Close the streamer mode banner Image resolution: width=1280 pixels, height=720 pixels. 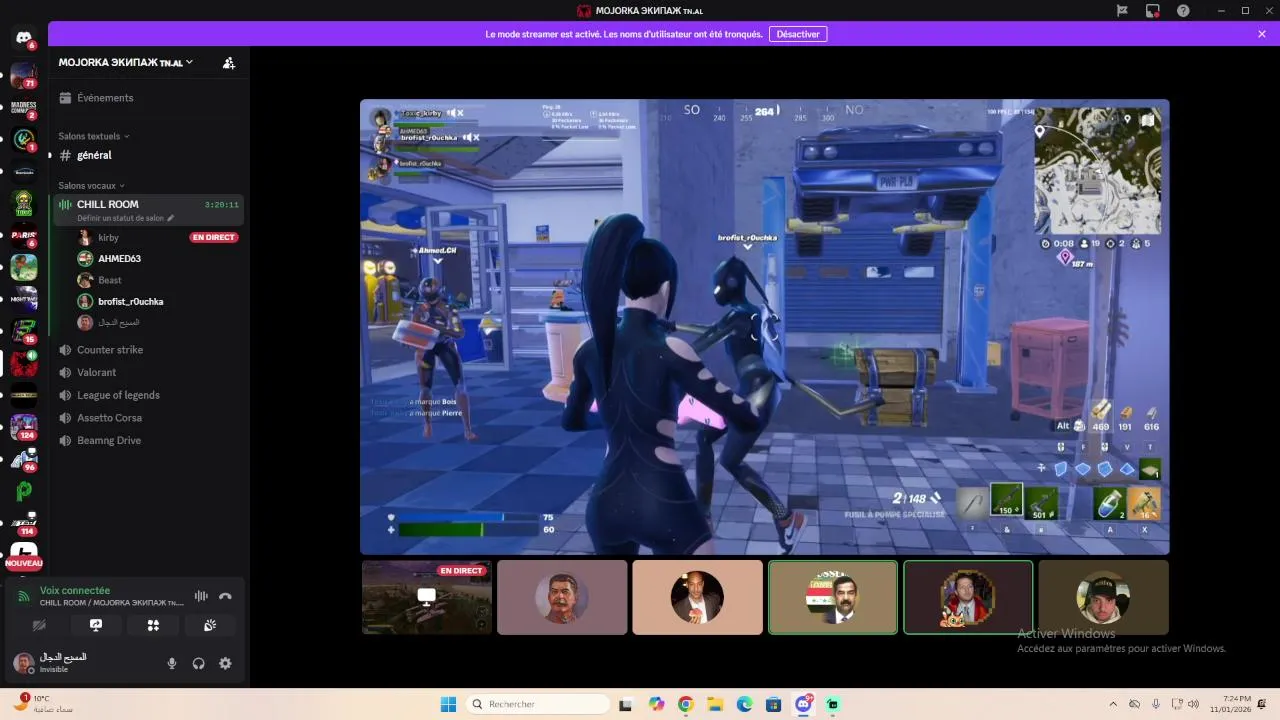point(1262,34)
